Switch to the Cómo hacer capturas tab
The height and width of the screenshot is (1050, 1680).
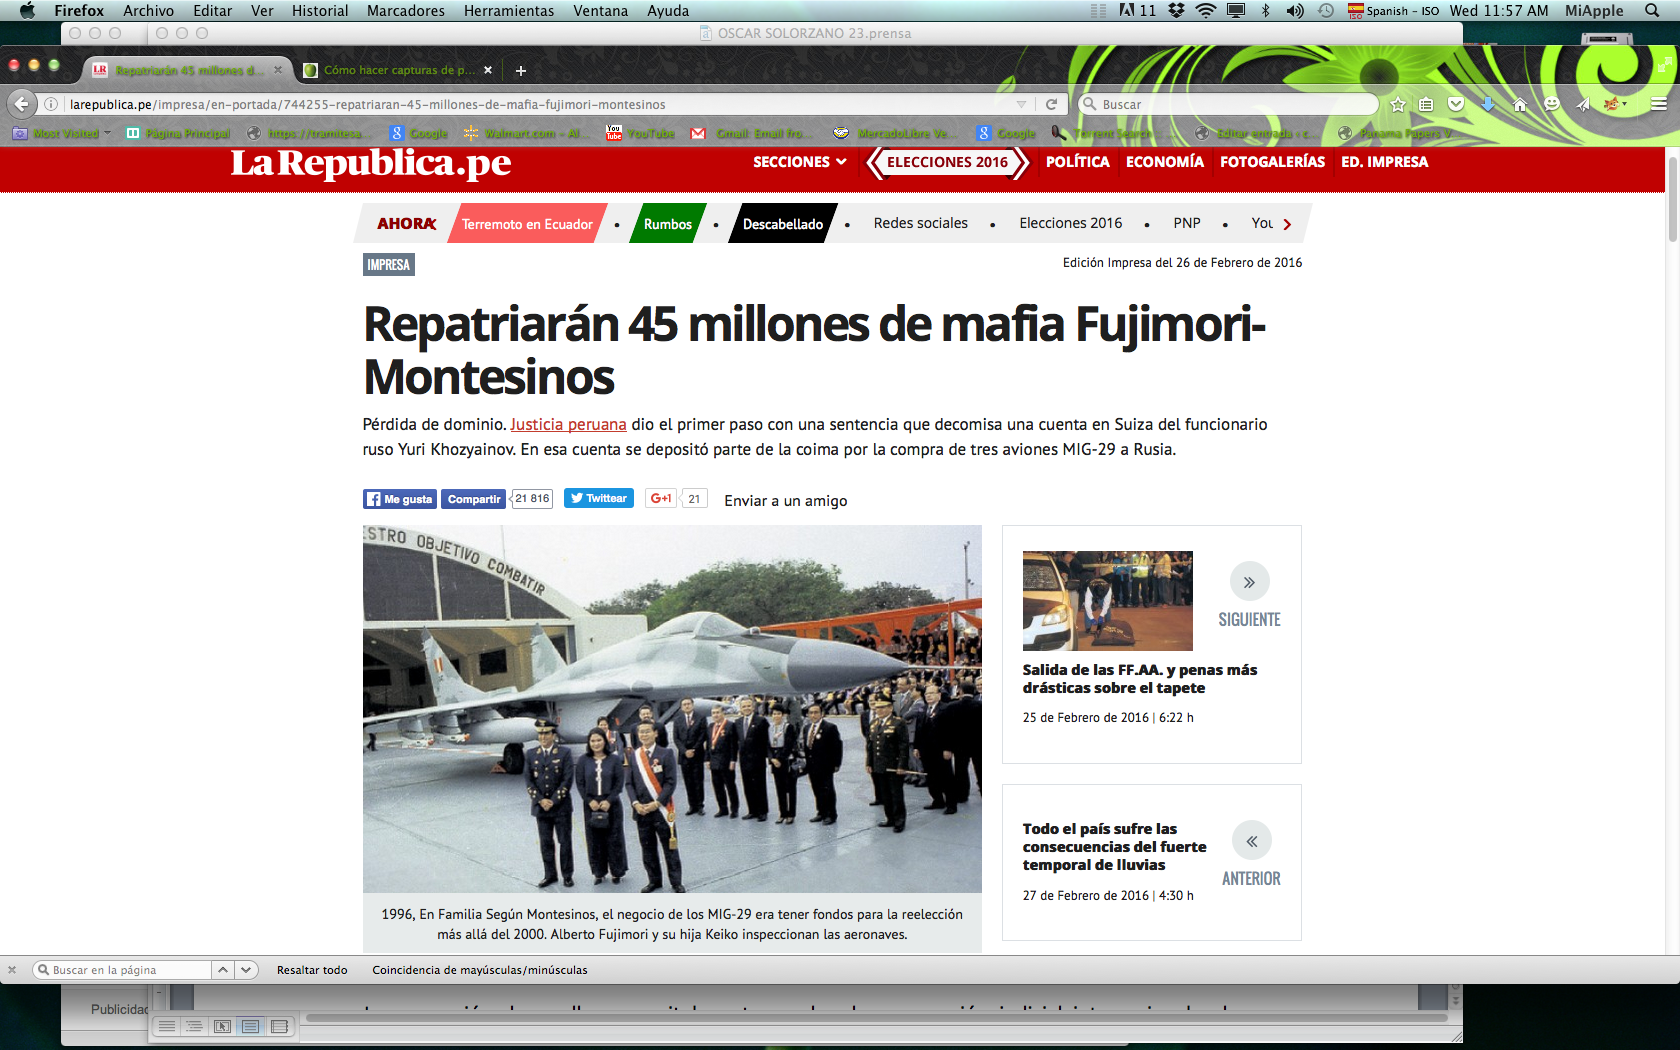[398, 70]
